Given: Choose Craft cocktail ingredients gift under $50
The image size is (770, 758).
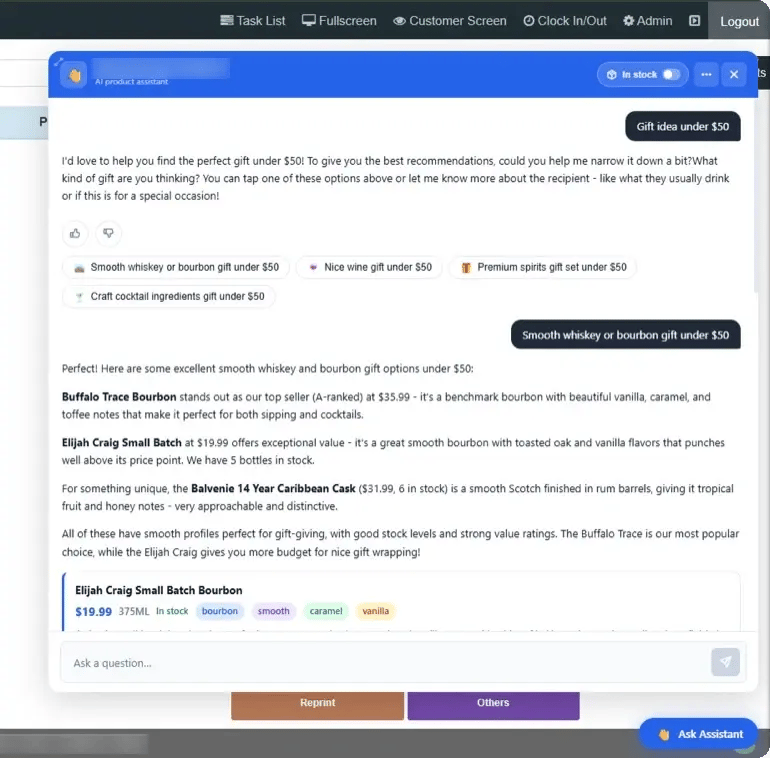Looking at the screenshot, I should point(168,297).
